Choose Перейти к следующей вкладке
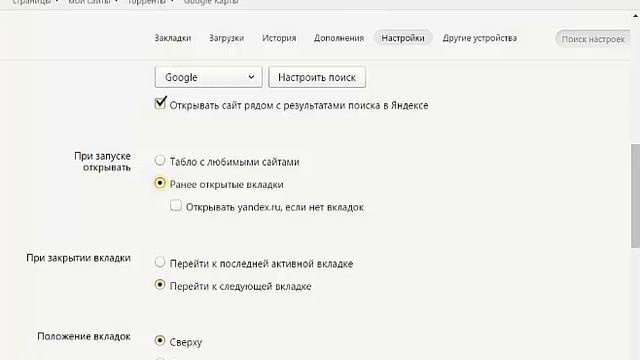The image size is (640, 360). point(160,284)
